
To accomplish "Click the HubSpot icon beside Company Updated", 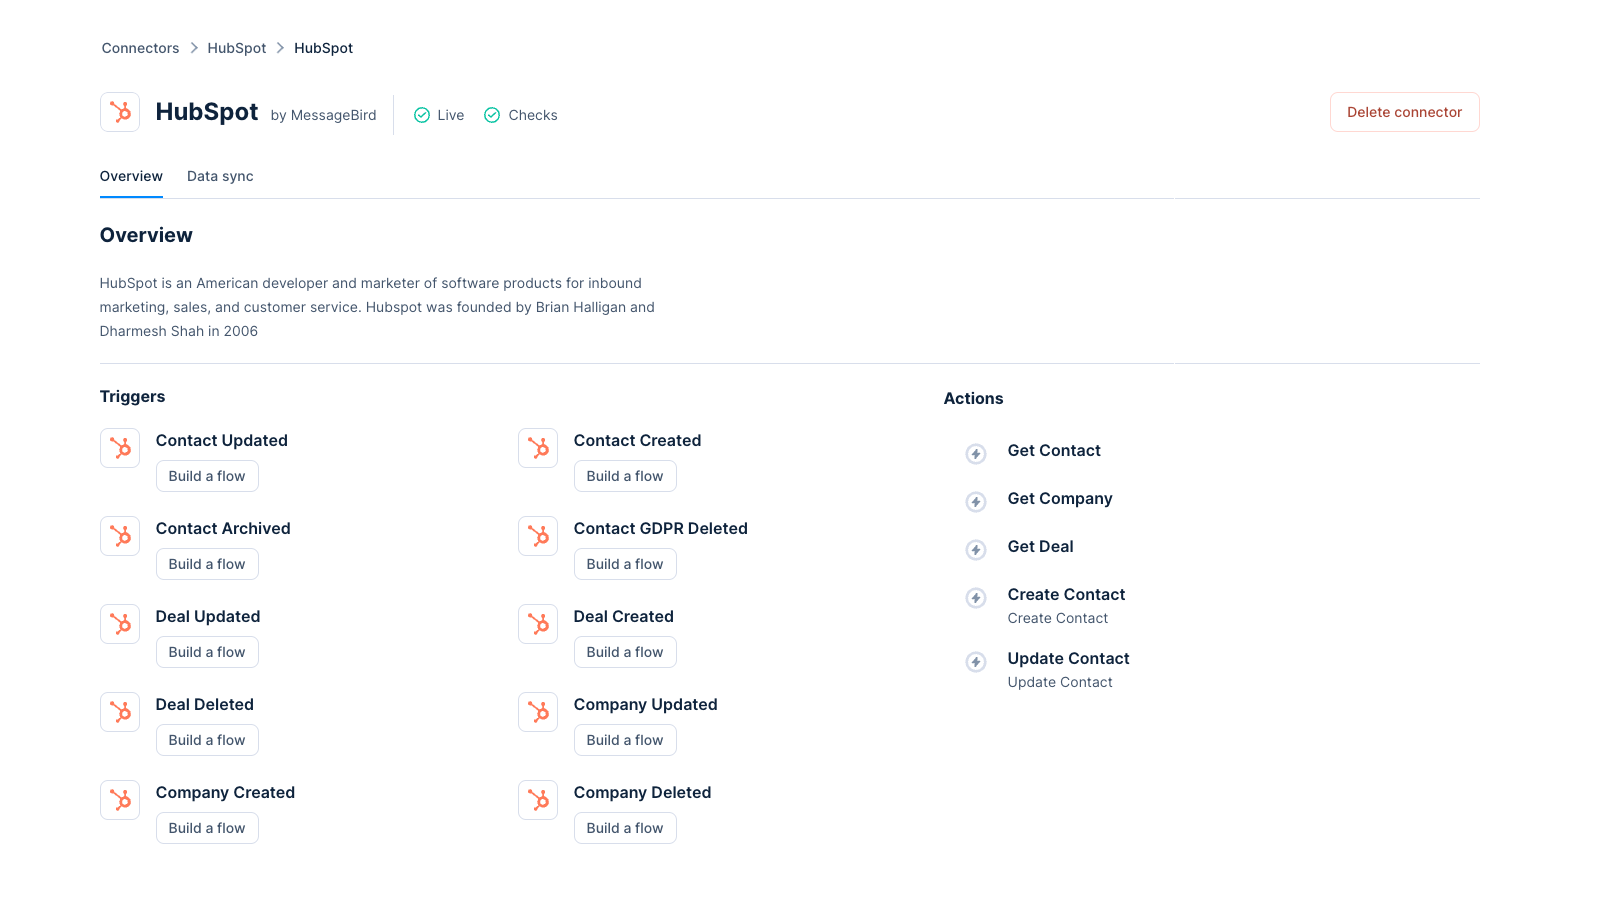I will [x=538, y=712].
